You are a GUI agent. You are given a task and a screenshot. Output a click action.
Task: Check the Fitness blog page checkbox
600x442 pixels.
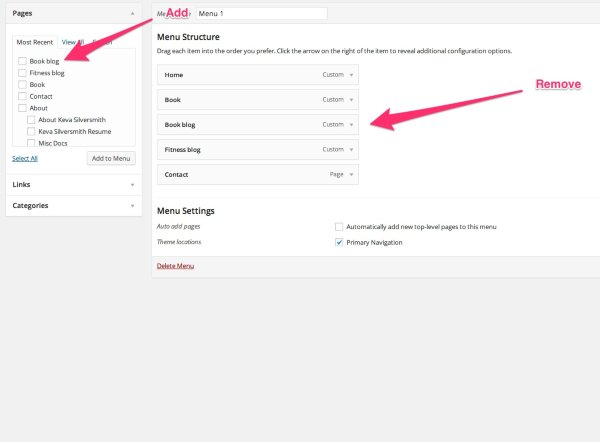click(x=22, y=73)
